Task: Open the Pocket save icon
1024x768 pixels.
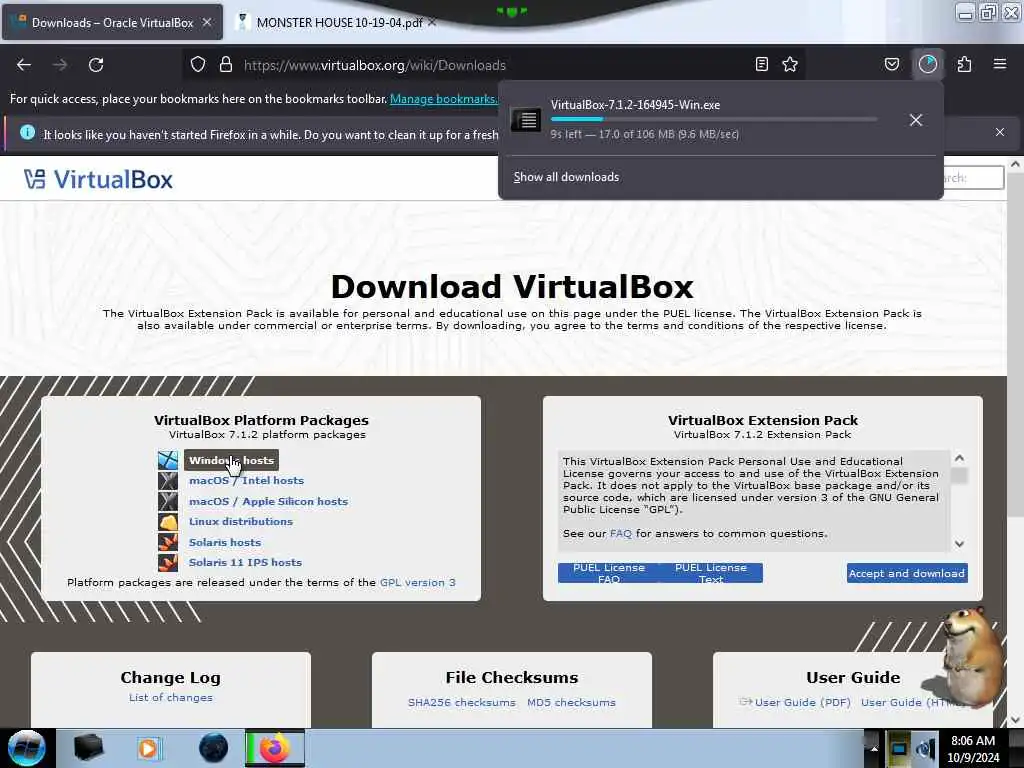Action: (x=892, y=64)
